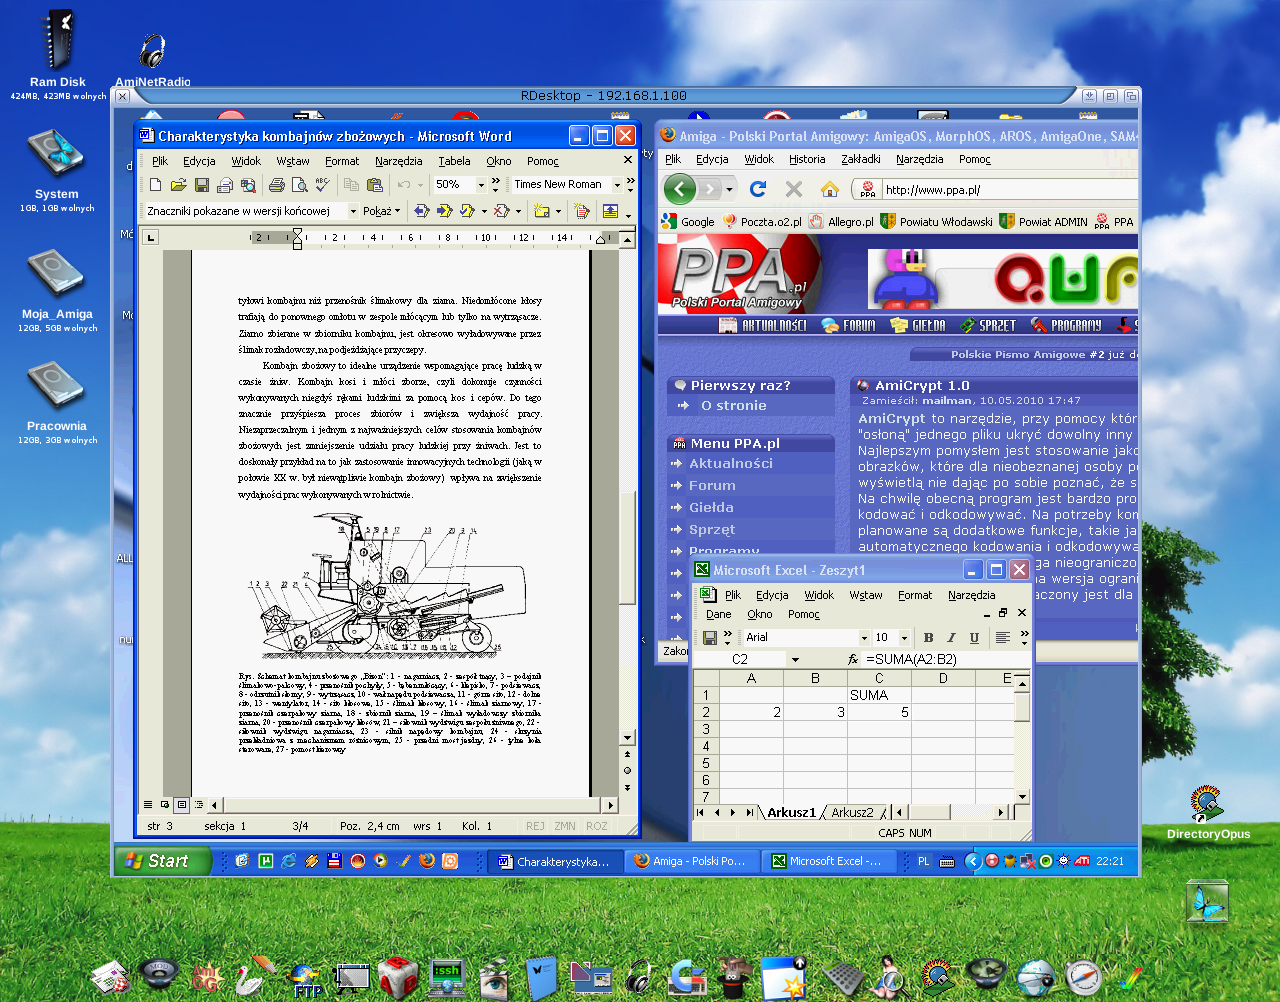This screenshot has width=1280, height=1002.
Task: Create a new blank document in Word
Action: [155, 185]
